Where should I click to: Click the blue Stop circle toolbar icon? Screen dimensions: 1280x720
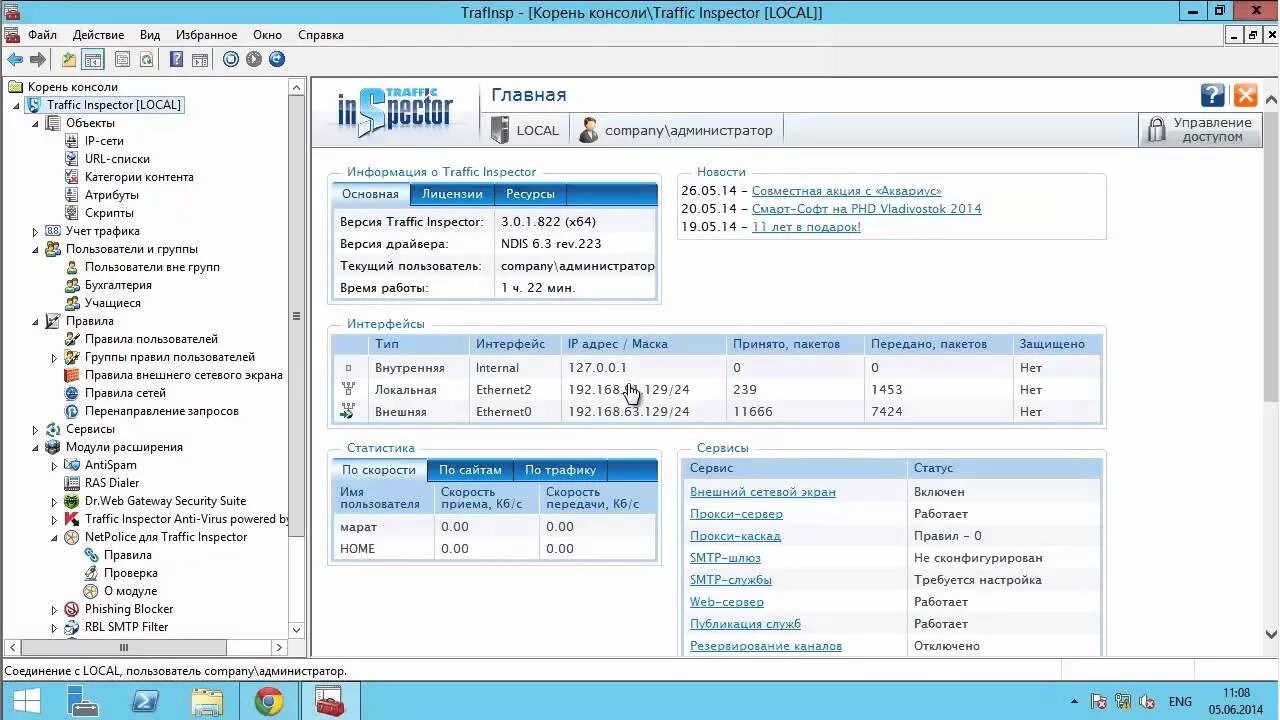point(231,60)
